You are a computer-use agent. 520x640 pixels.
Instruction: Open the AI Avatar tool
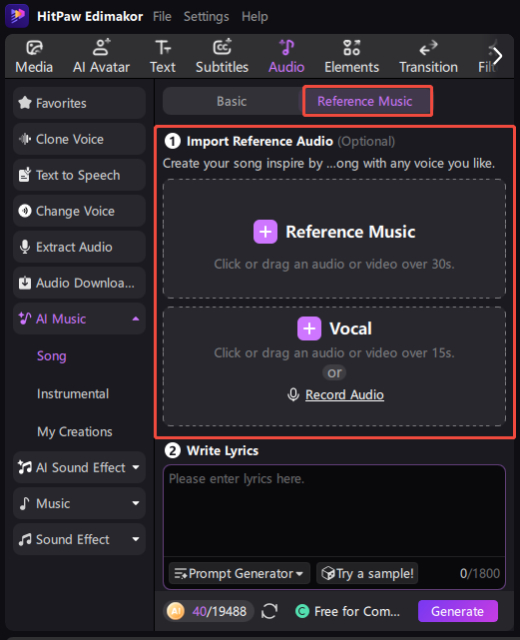point(101,56)
